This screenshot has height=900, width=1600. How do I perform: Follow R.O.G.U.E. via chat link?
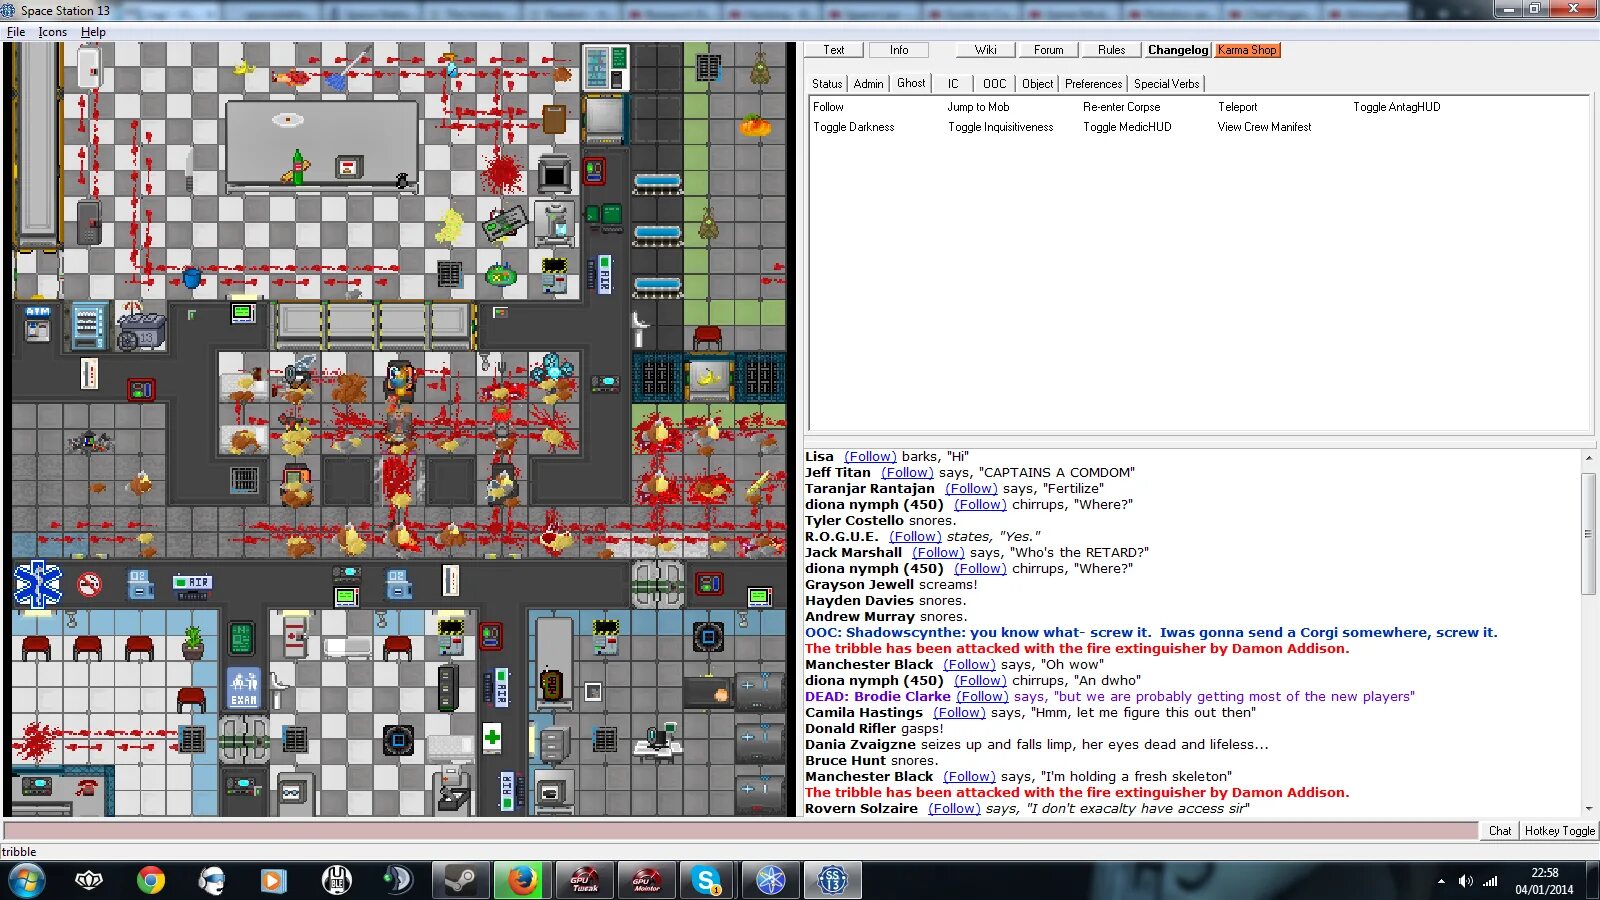915,537
